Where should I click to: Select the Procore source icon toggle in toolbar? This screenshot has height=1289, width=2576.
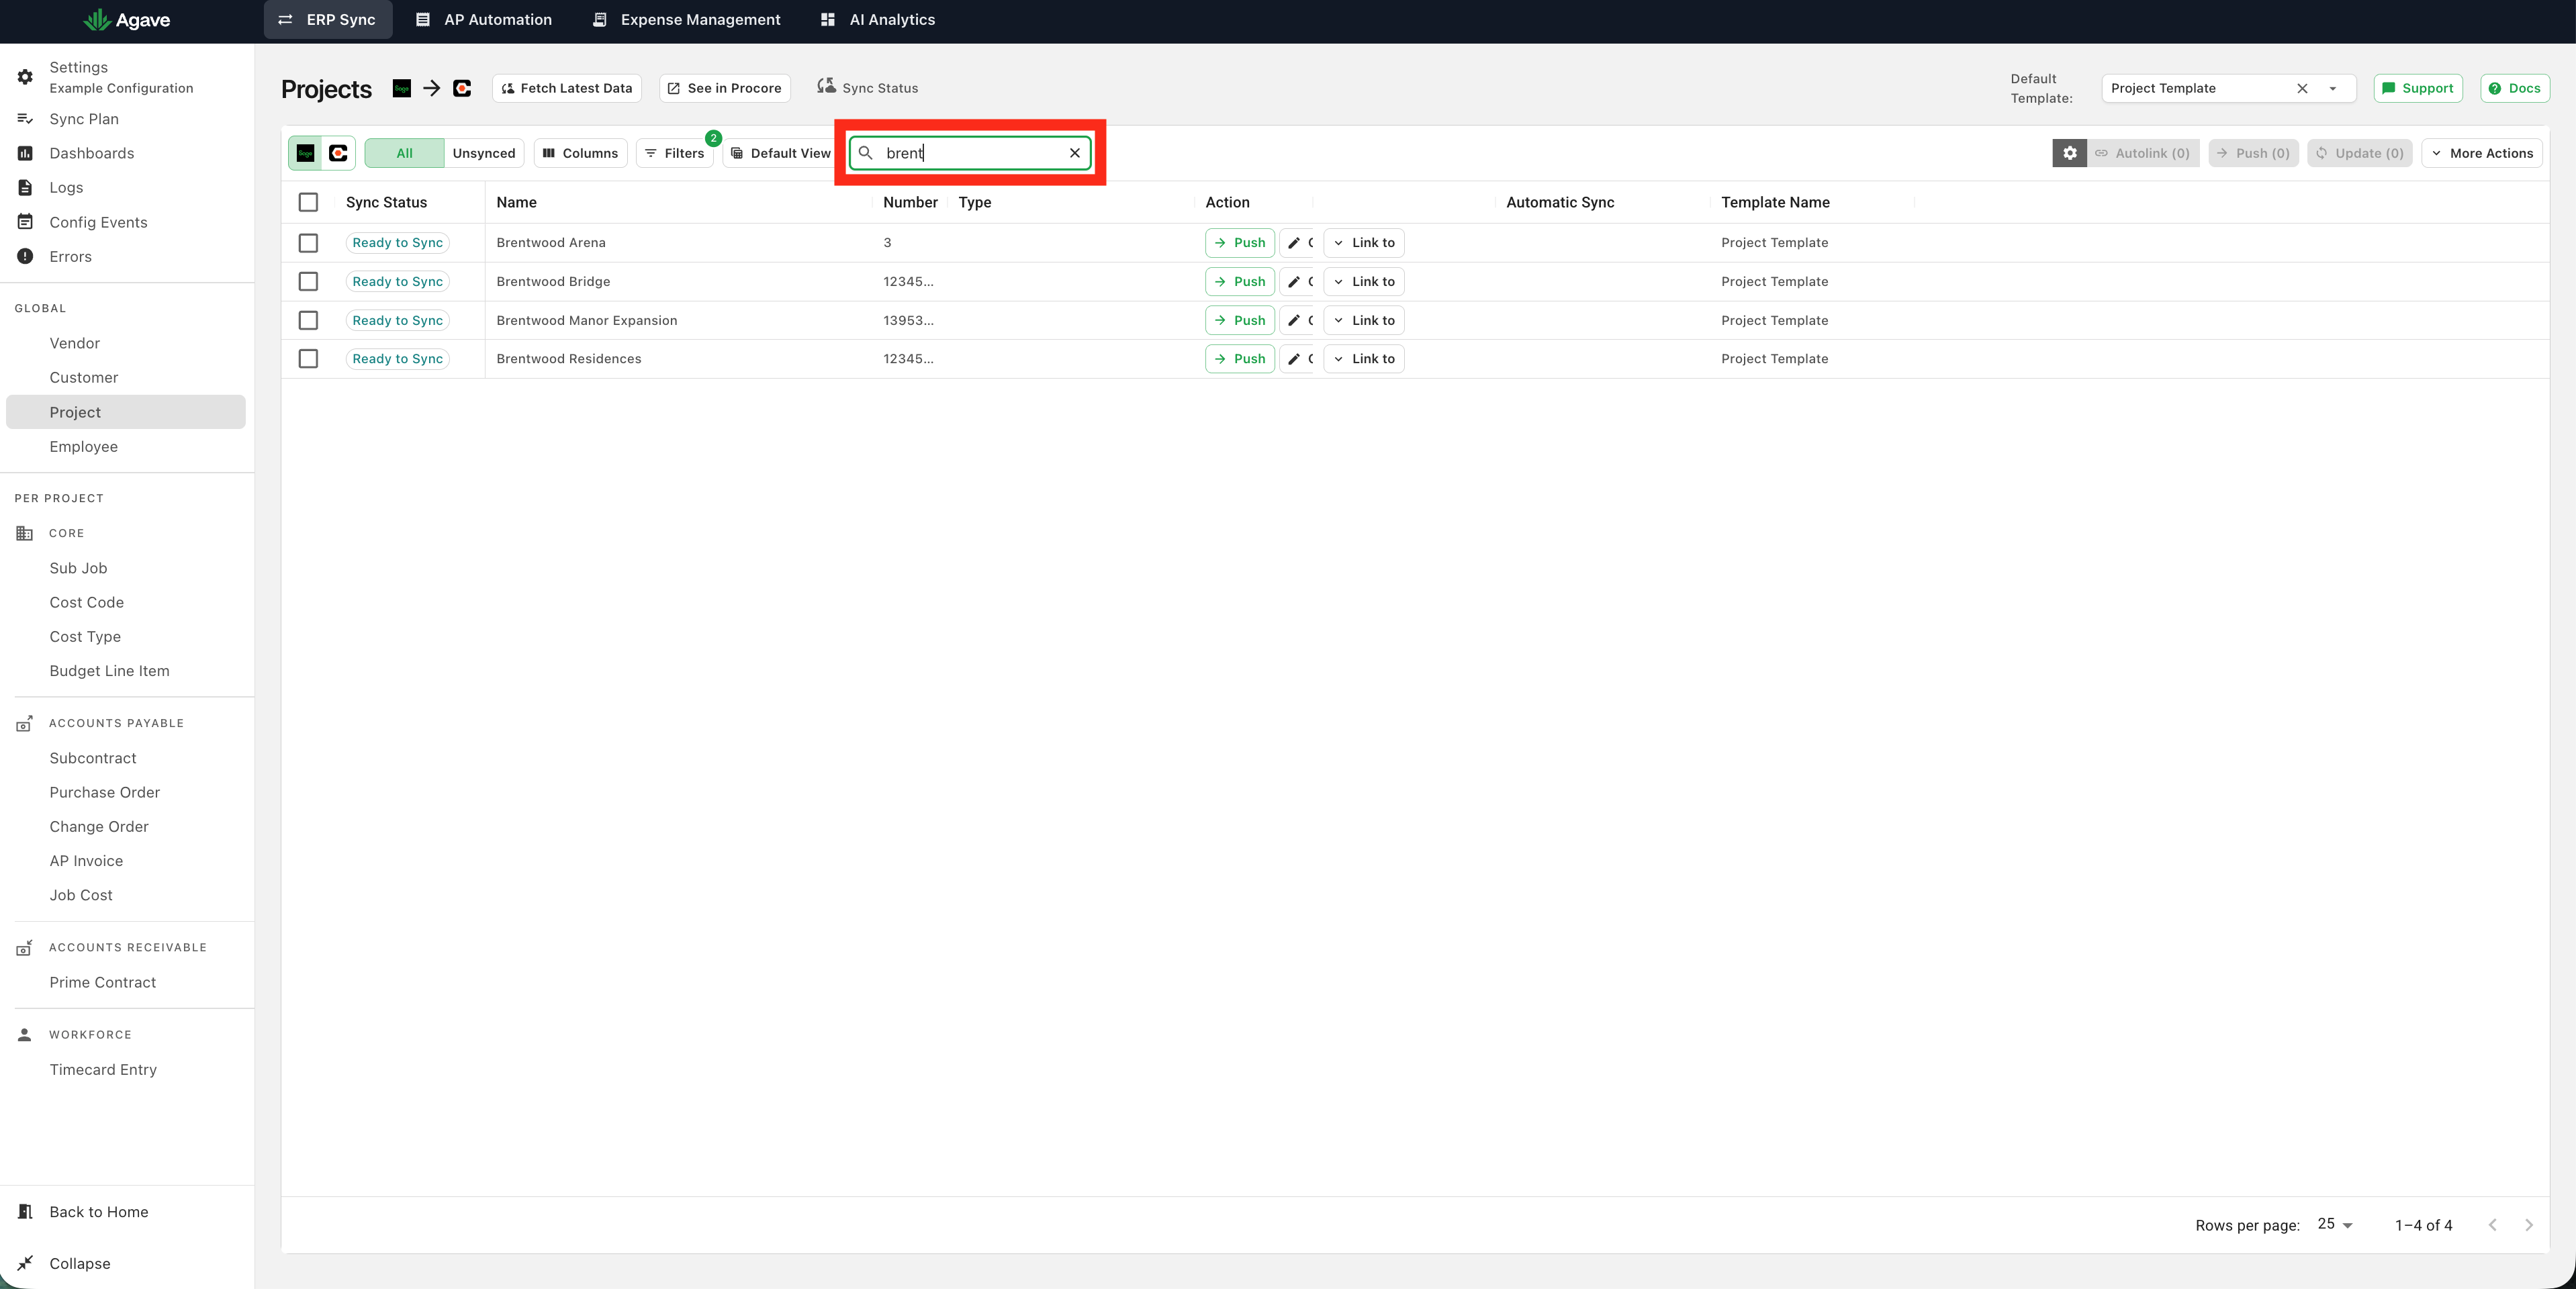(338, 153)
